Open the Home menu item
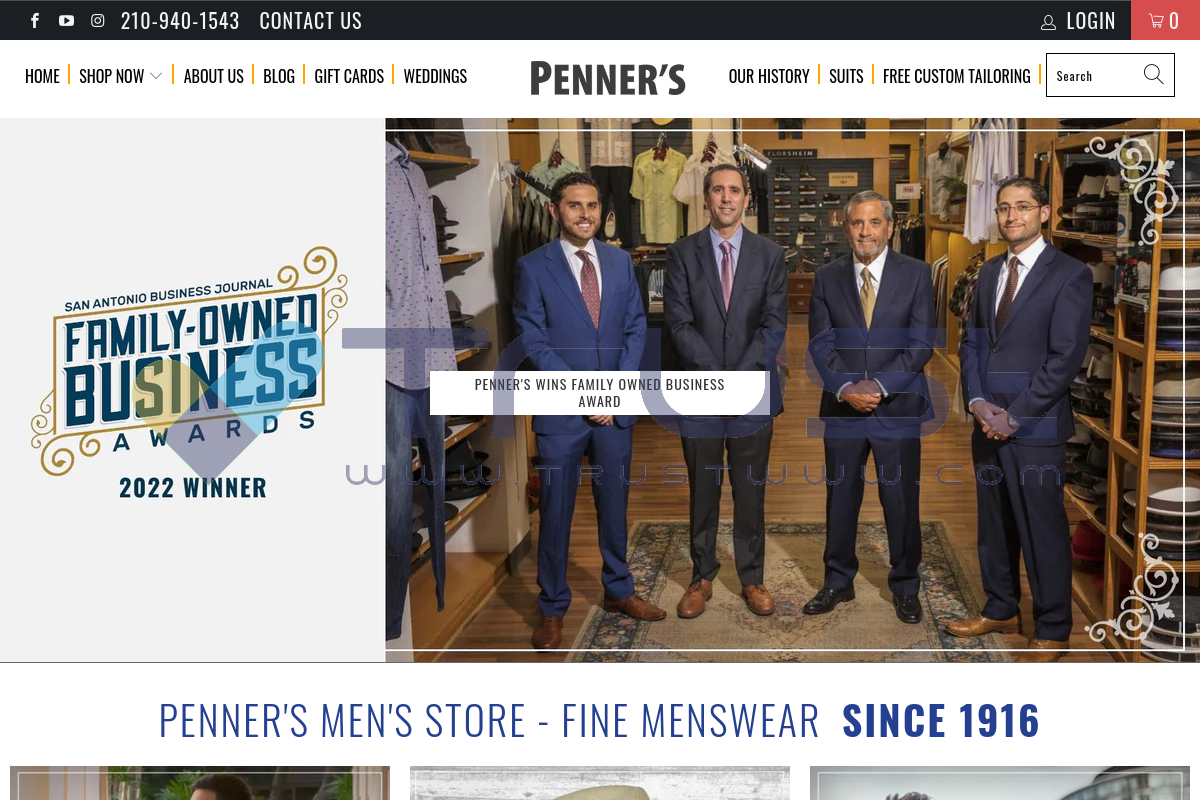 pyautogui.click(x=42, y=76)
